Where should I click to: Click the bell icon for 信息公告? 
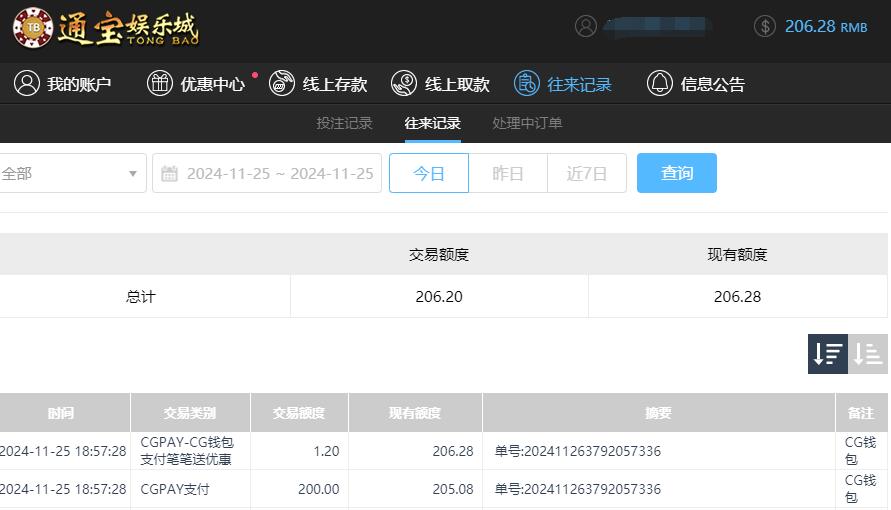click(x=660, y=83)
